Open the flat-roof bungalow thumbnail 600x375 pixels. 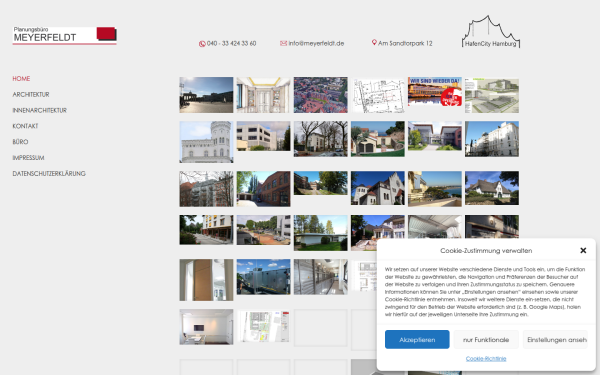[x=321, y=233]
